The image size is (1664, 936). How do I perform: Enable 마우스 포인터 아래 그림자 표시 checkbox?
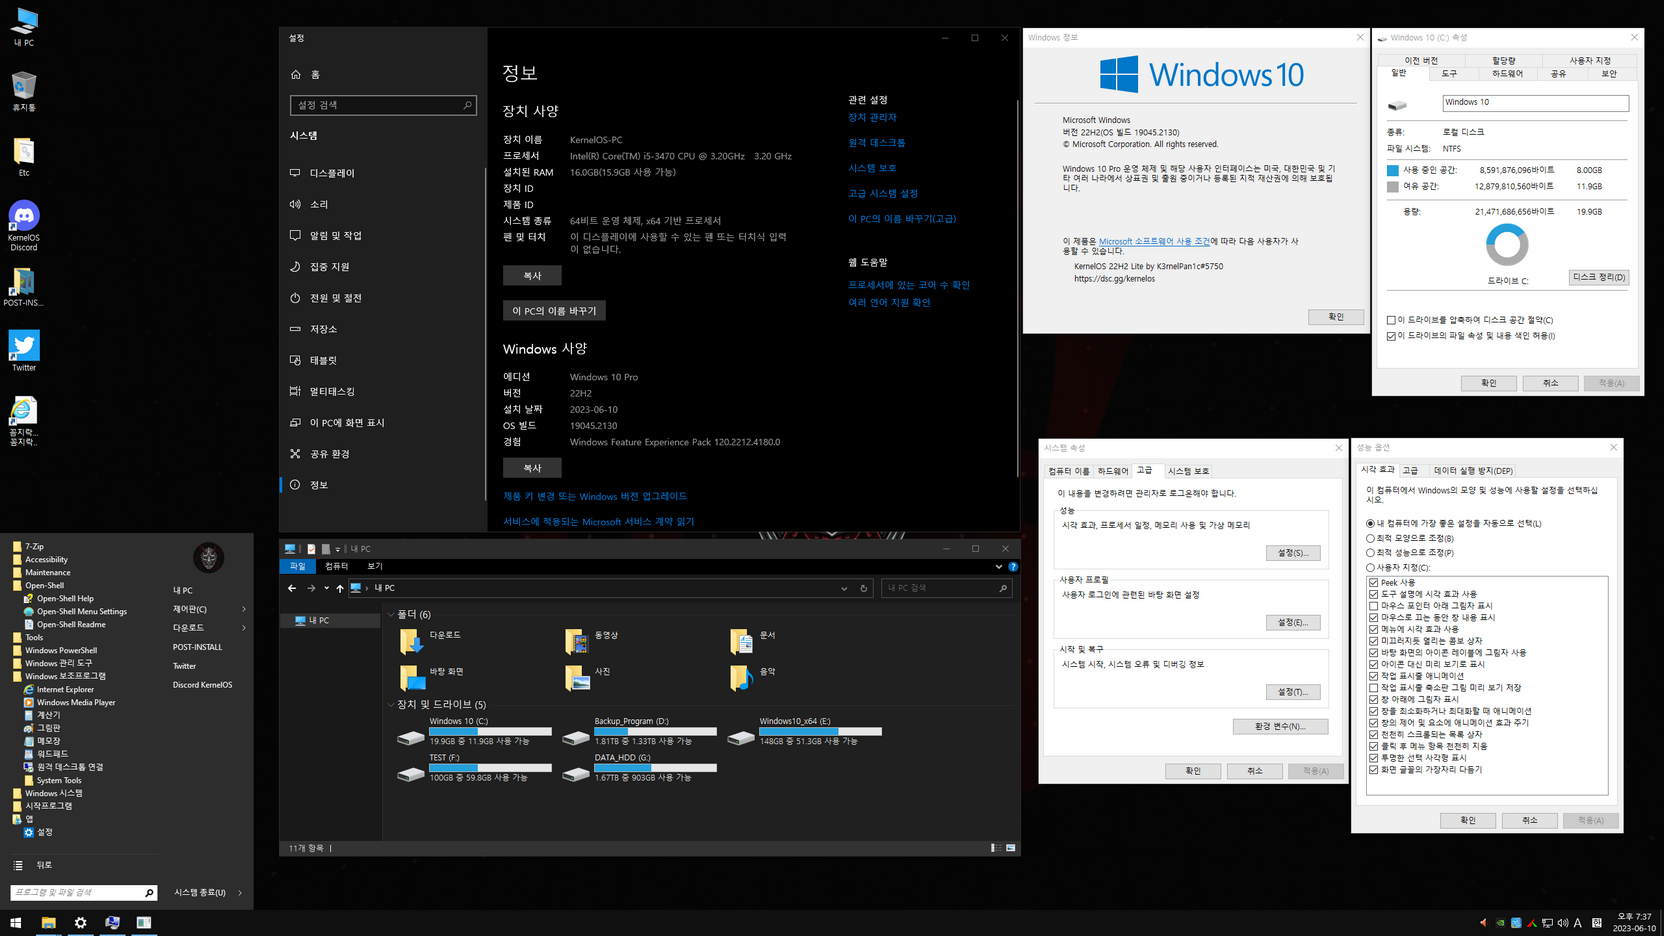pos(1374,606)
